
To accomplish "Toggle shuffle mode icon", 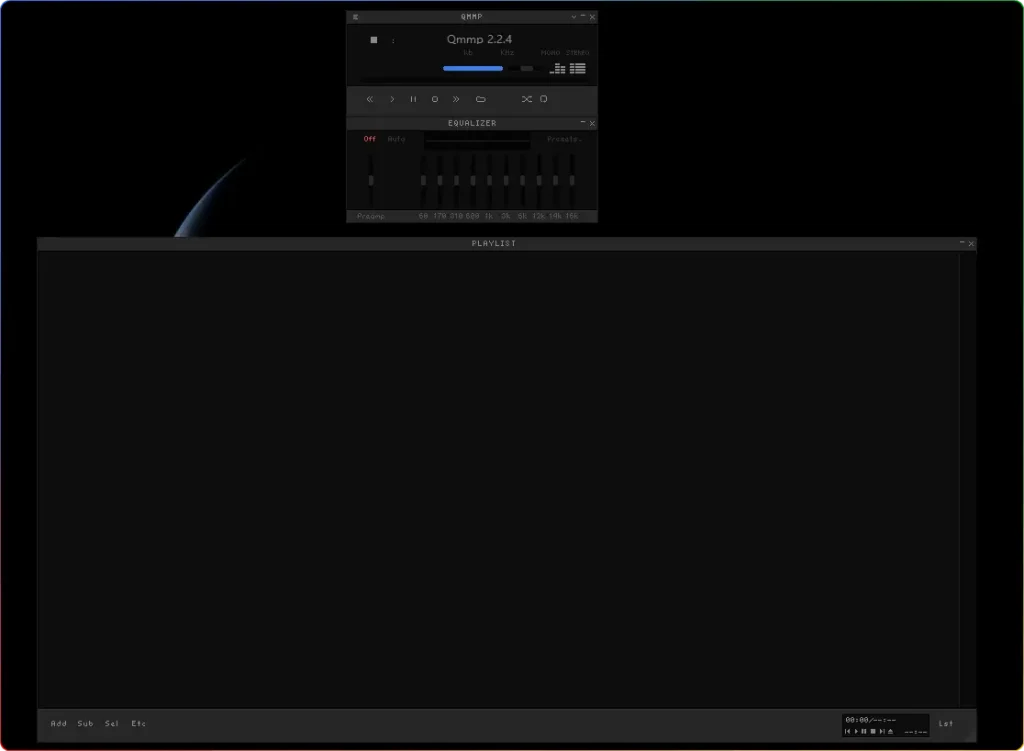I will point(526,99).
